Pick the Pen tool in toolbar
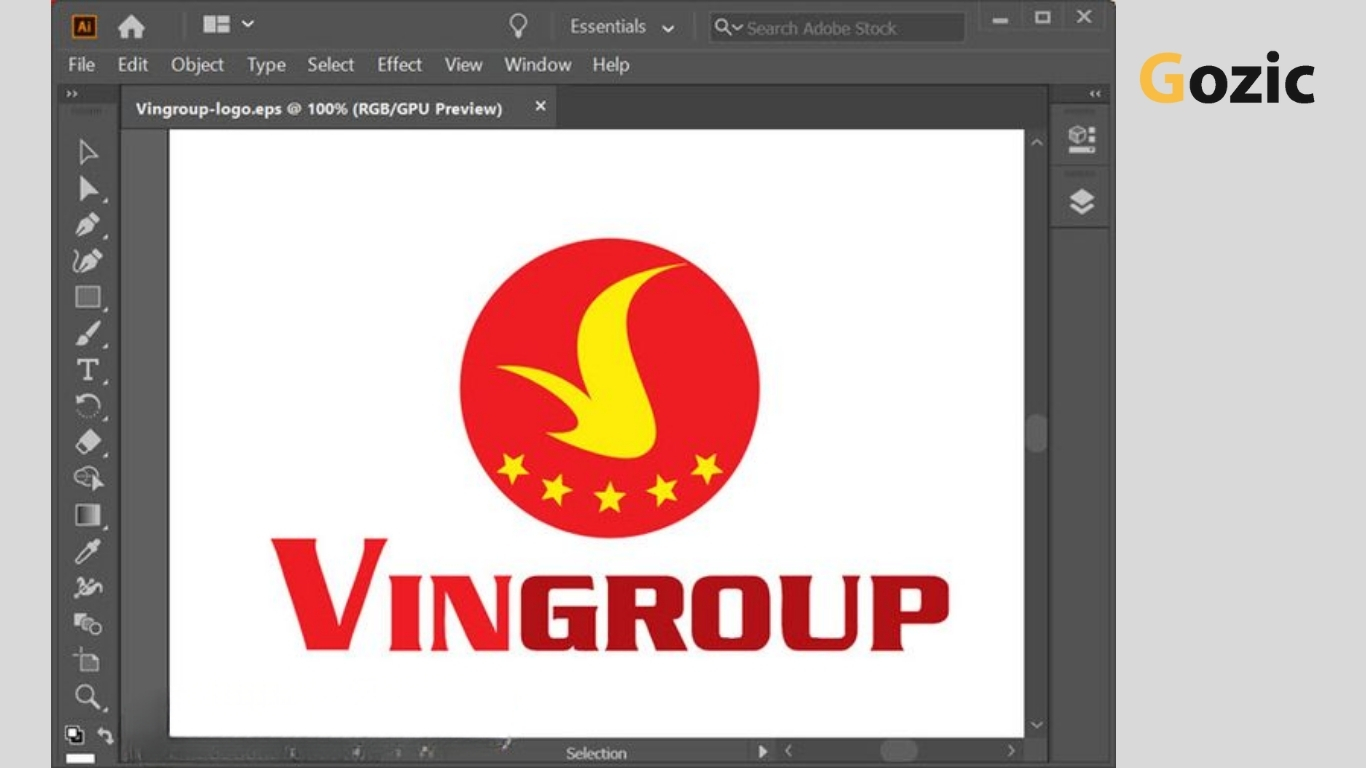 pyautogui.click(x=88, y=225)
